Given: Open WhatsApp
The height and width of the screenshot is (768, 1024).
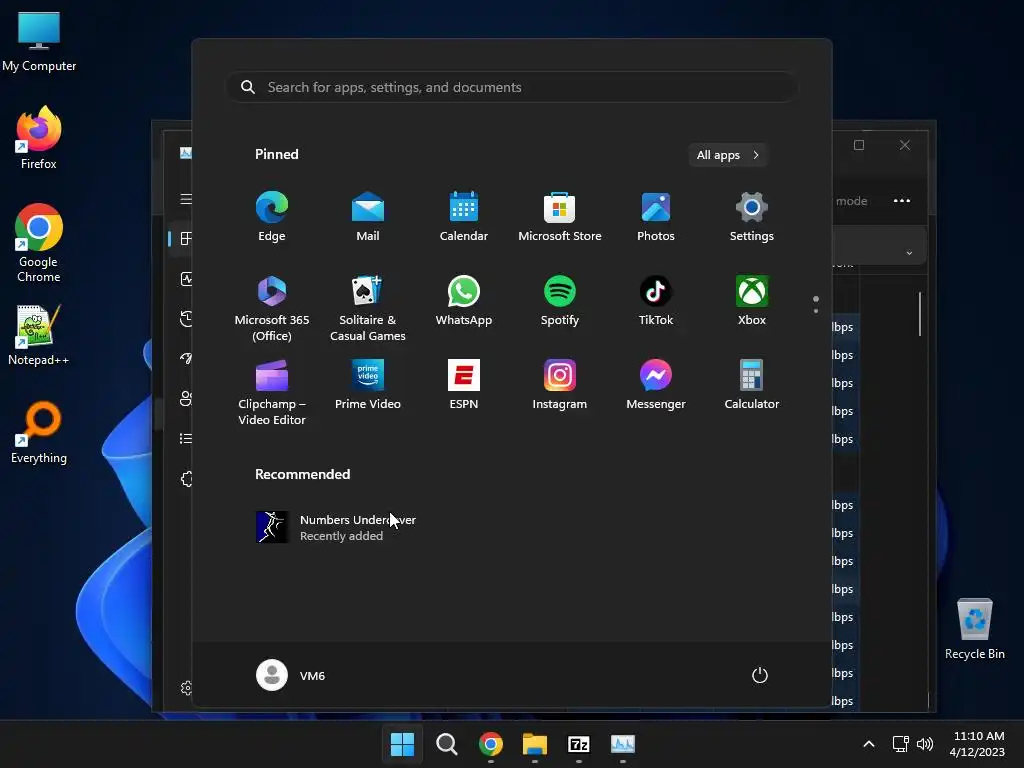Looking at the screenshot, I should tap(464, 301).
